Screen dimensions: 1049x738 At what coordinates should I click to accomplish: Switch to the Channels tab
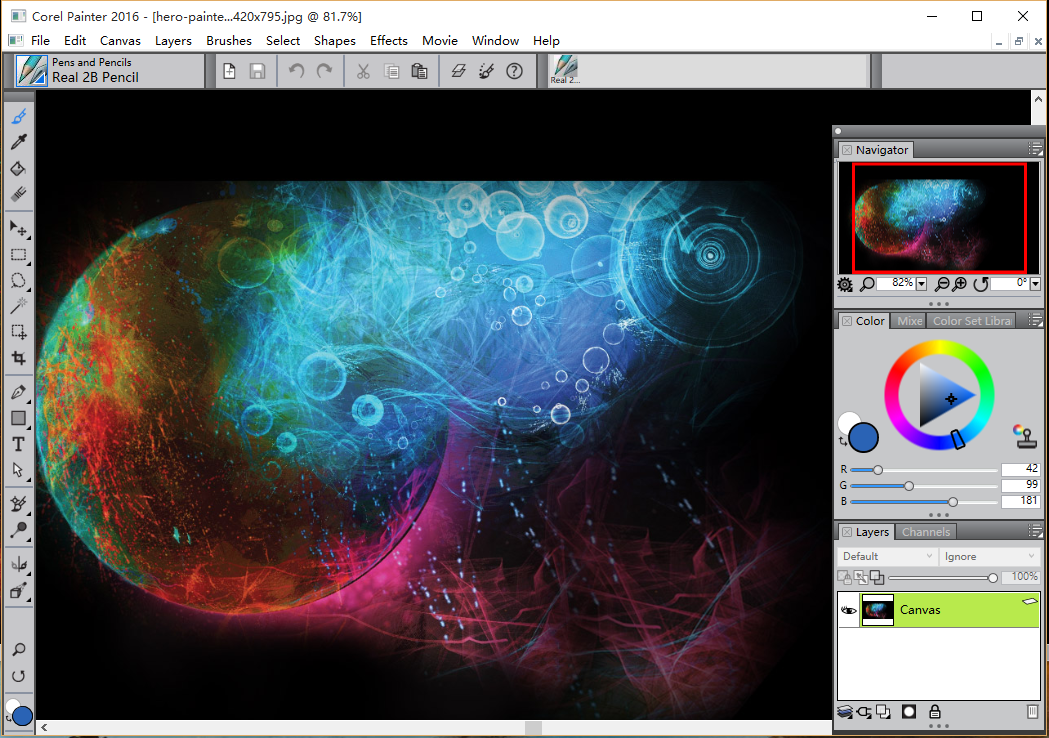point(925,532)
